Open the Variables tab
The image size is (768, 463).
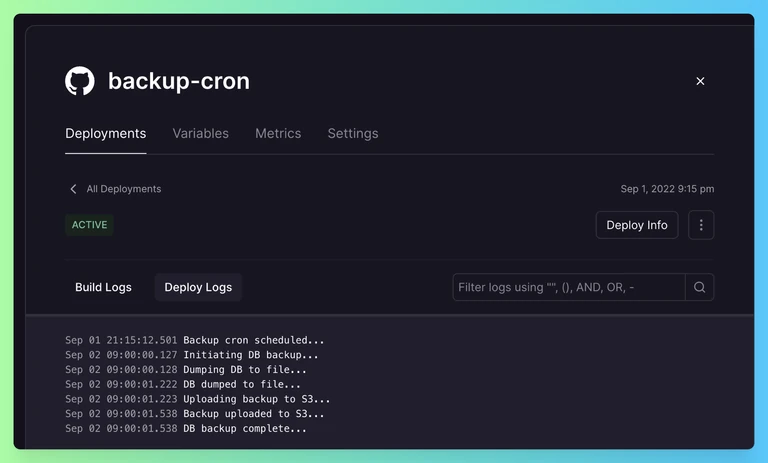point(200,133)
